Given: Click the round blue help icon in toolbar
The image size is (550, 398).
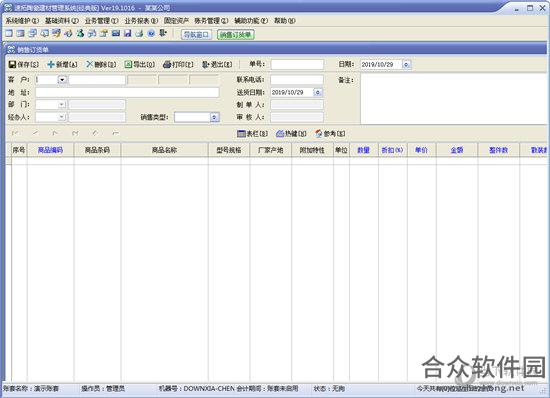Looking at the screenshot, I should 151,34.
